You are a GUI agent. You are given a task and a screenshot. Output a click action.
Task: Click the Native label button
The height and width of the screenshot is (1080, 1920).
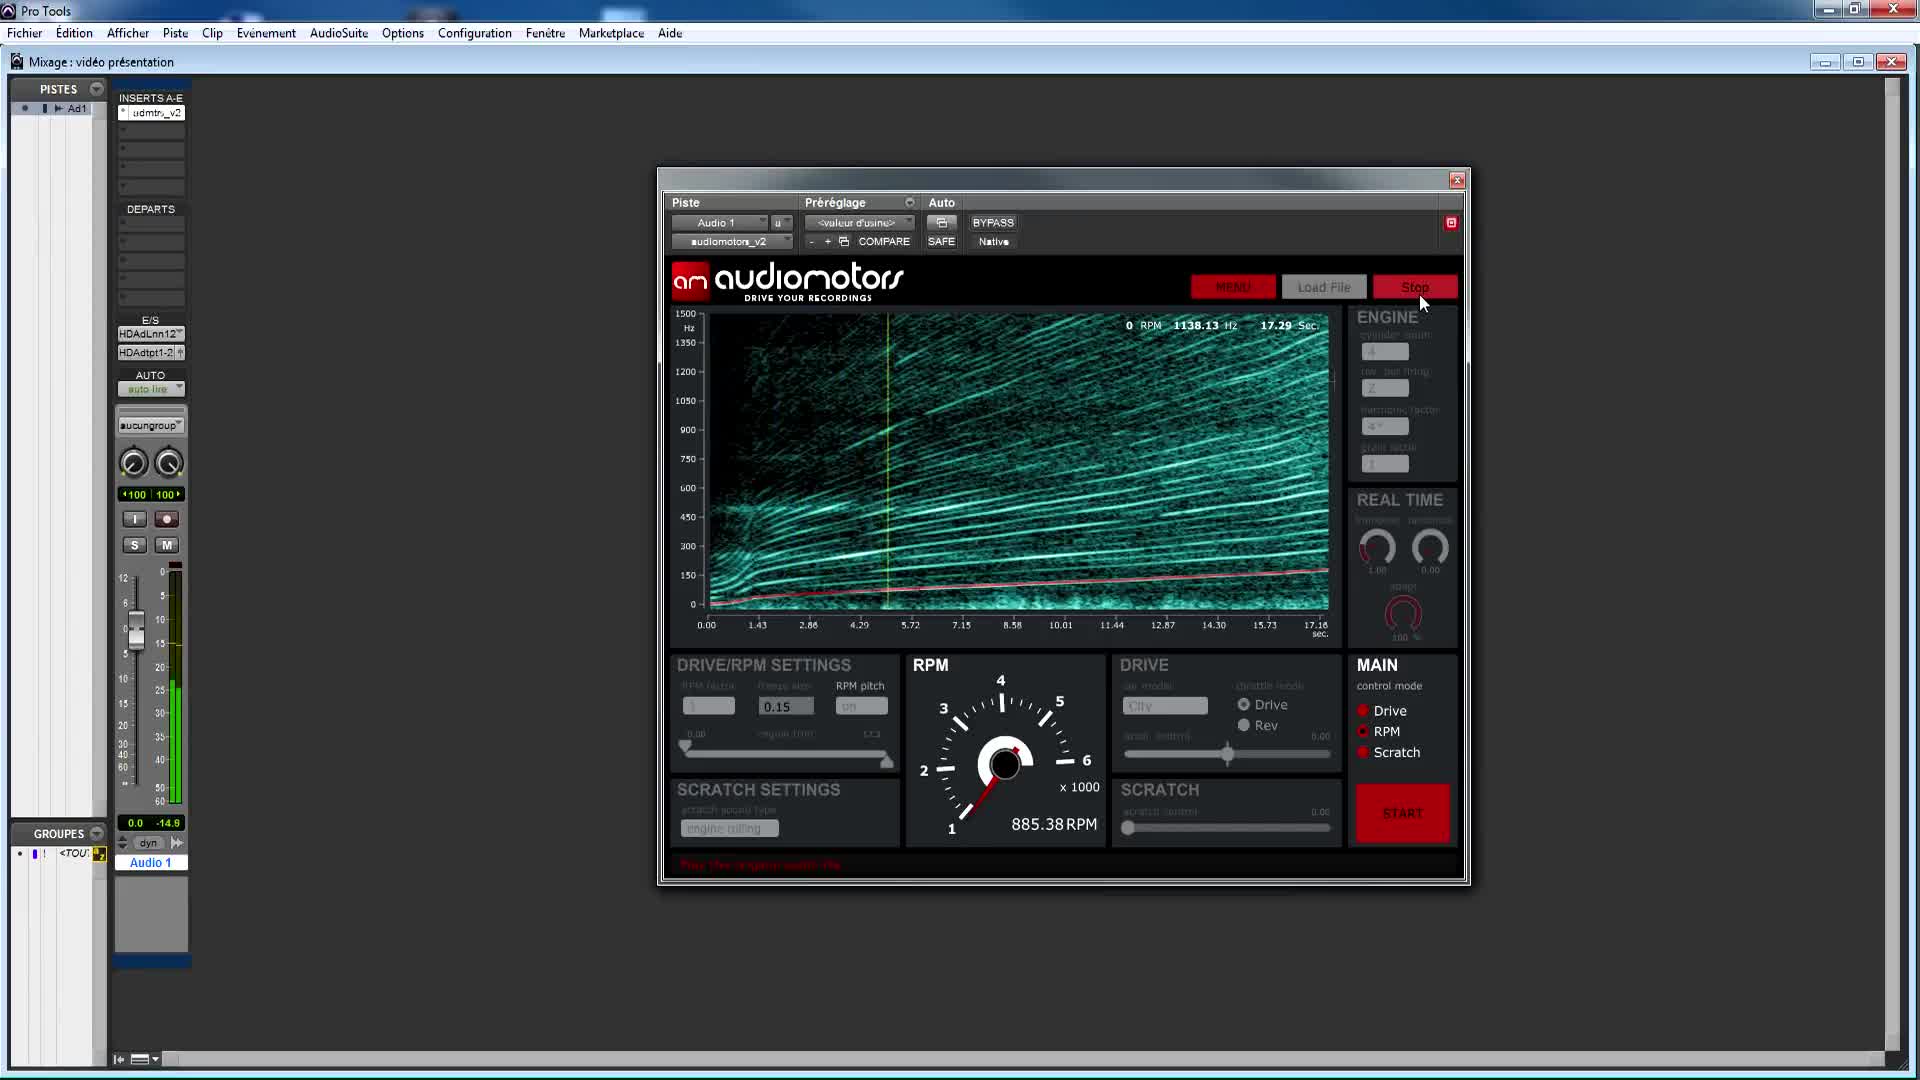coord(993,242)
